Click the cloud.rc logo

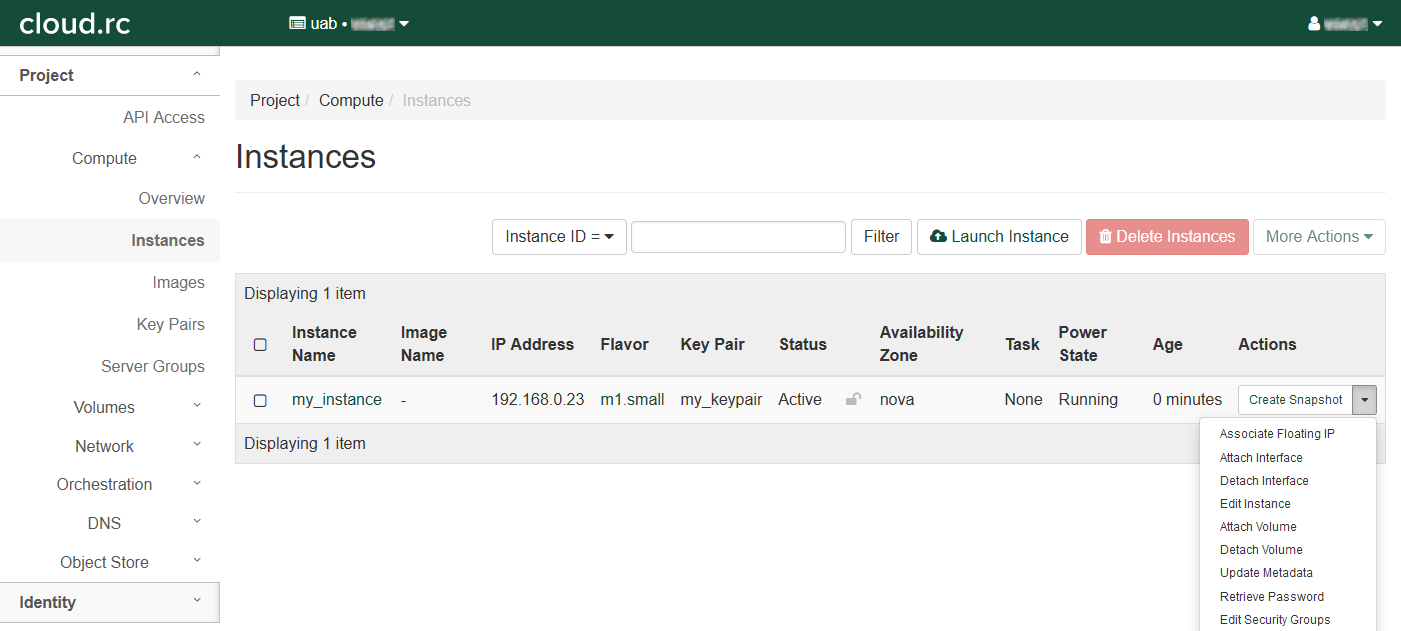point(75,23)
